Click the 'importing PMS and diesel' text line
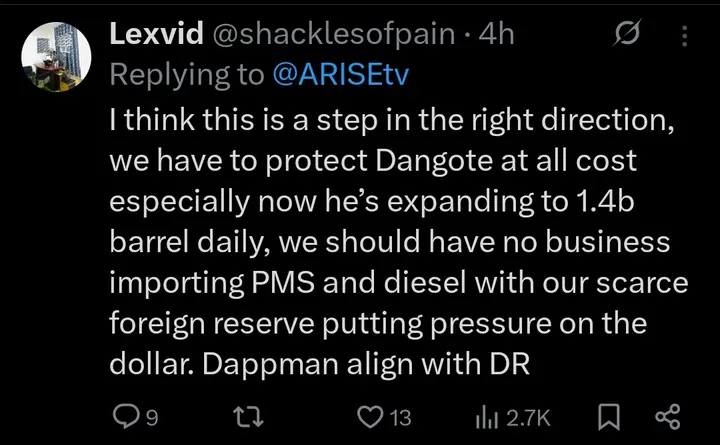Image resolution: width=720 pixels, height=445 pixels. pyautogui.click(x=290, y=283)
